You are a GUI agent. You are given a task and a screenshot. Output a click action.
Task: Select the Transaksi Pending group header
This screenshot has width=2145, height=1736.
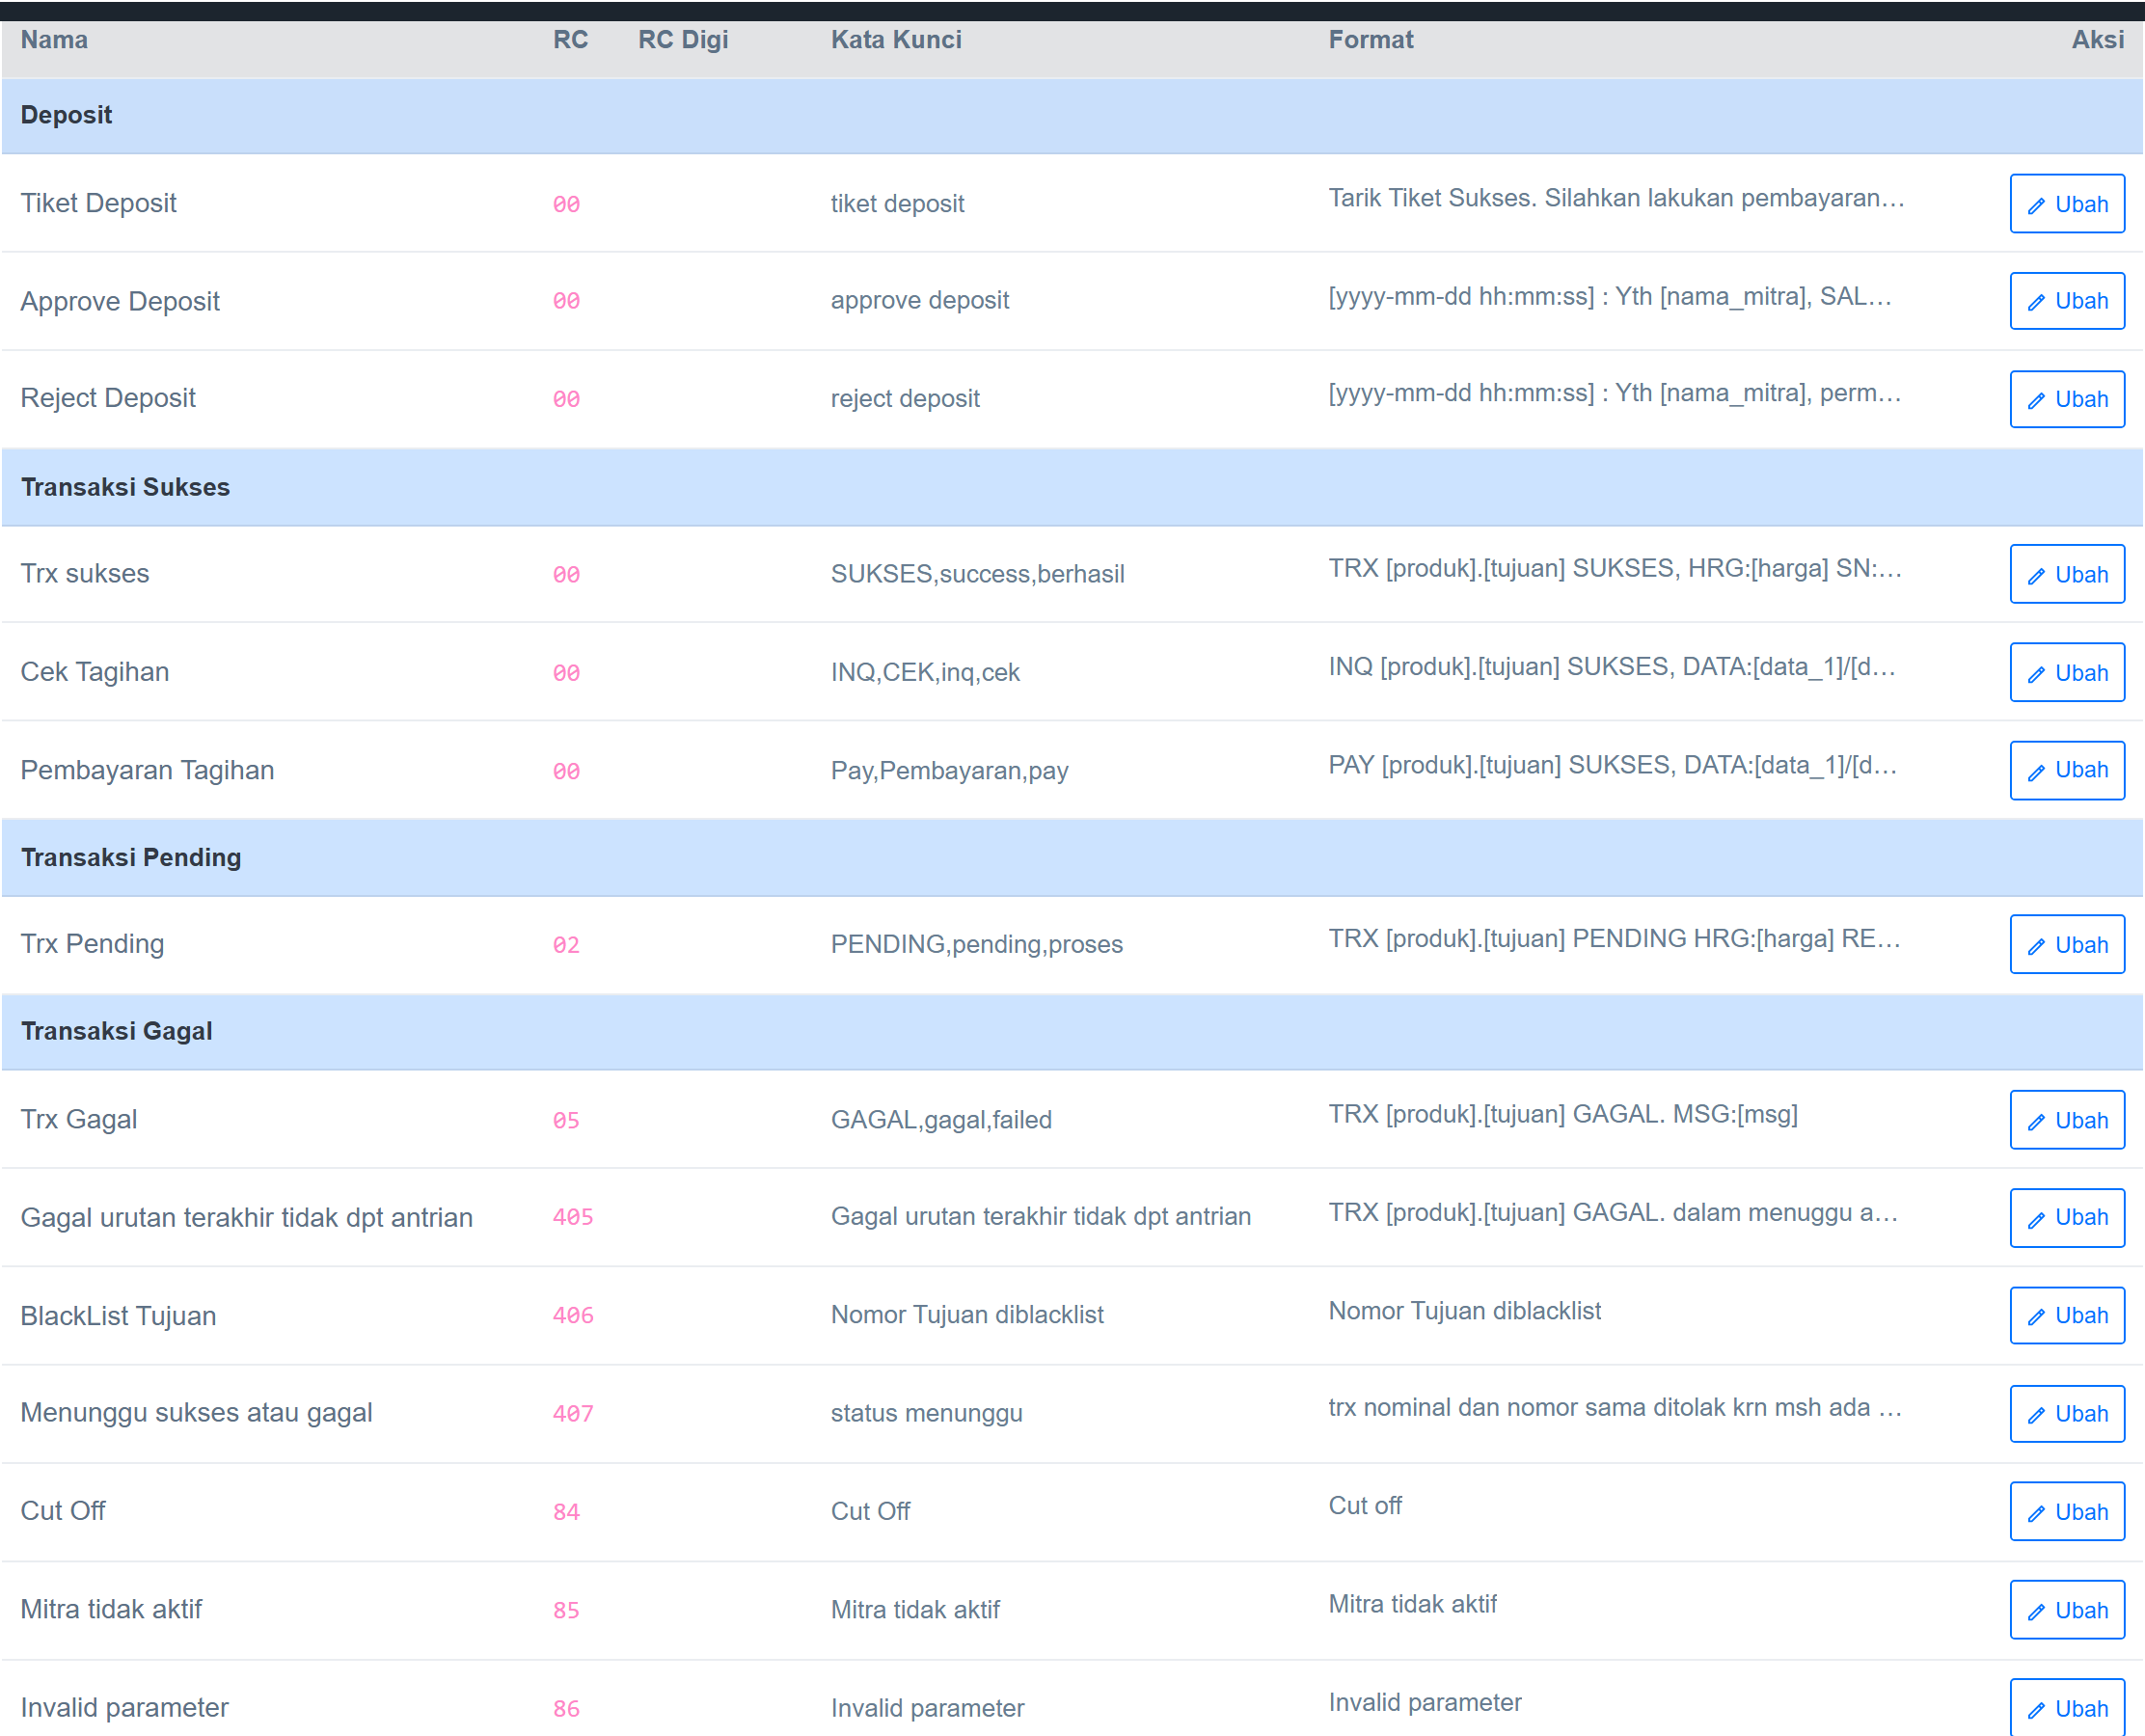1072,858
